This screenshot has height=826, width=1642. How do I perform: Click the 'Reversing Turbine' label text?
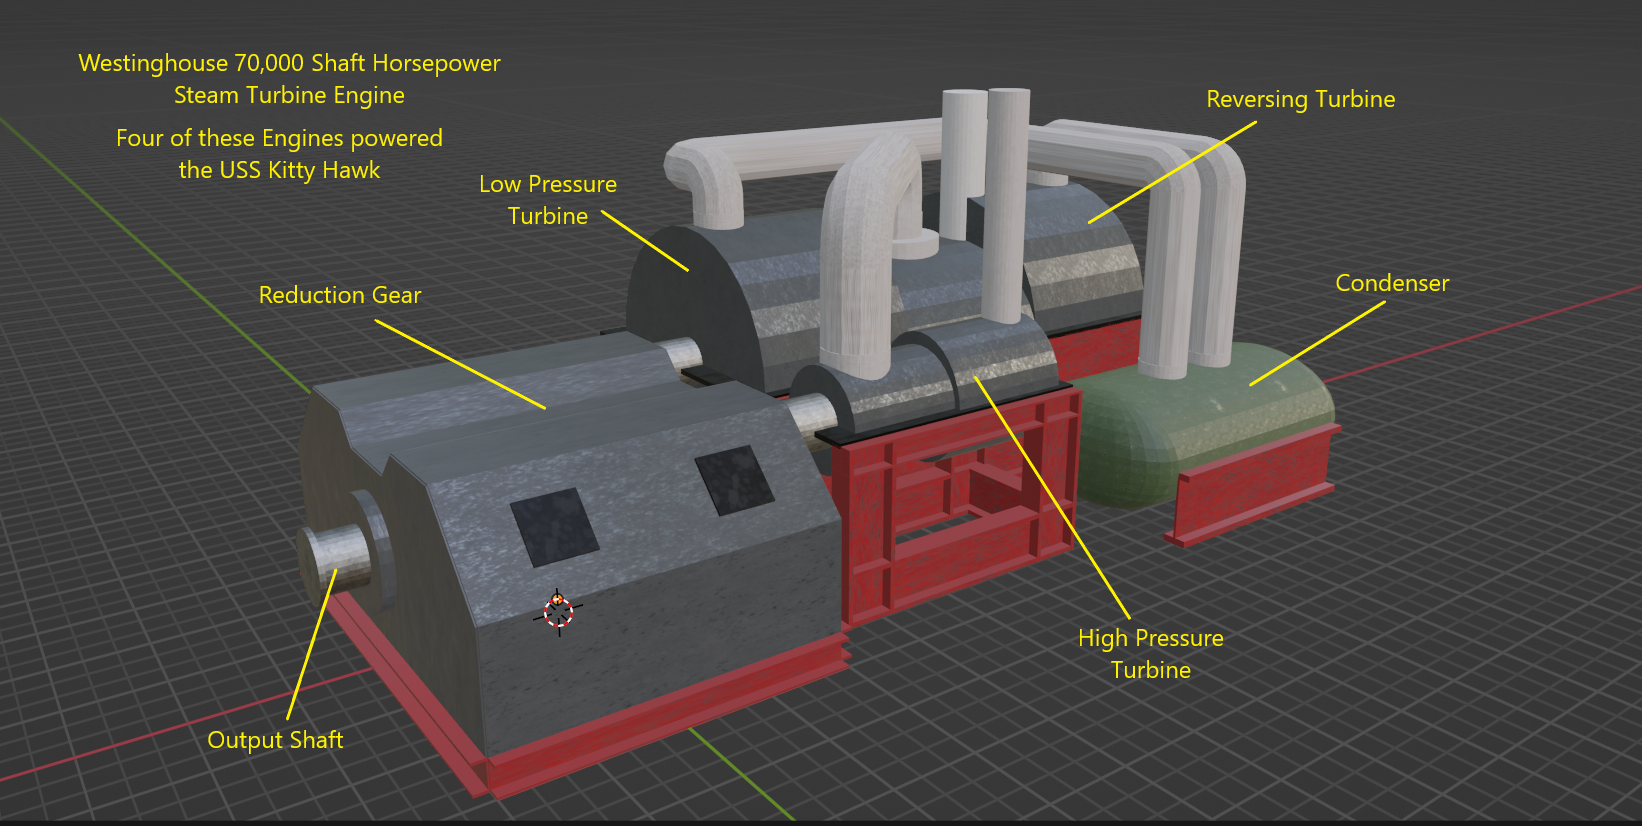[1300, 99]
